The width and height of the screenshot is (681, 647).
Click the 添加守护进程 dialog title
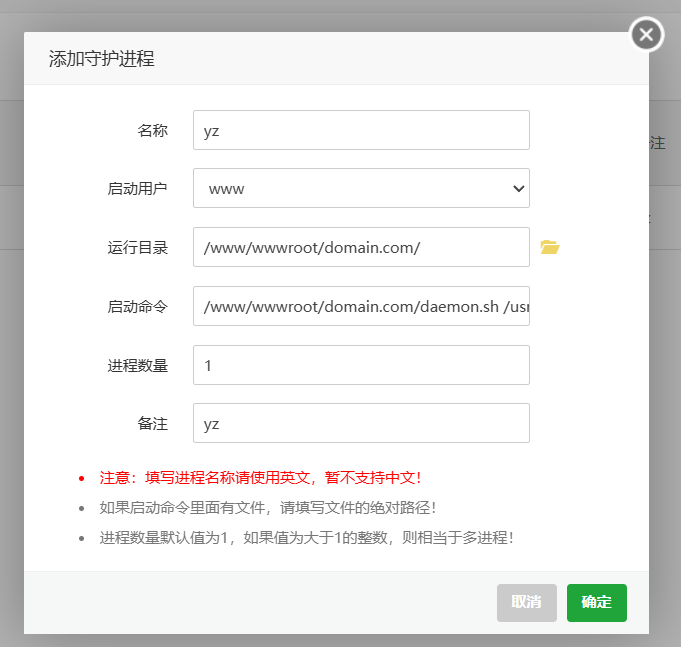(102, 59)
